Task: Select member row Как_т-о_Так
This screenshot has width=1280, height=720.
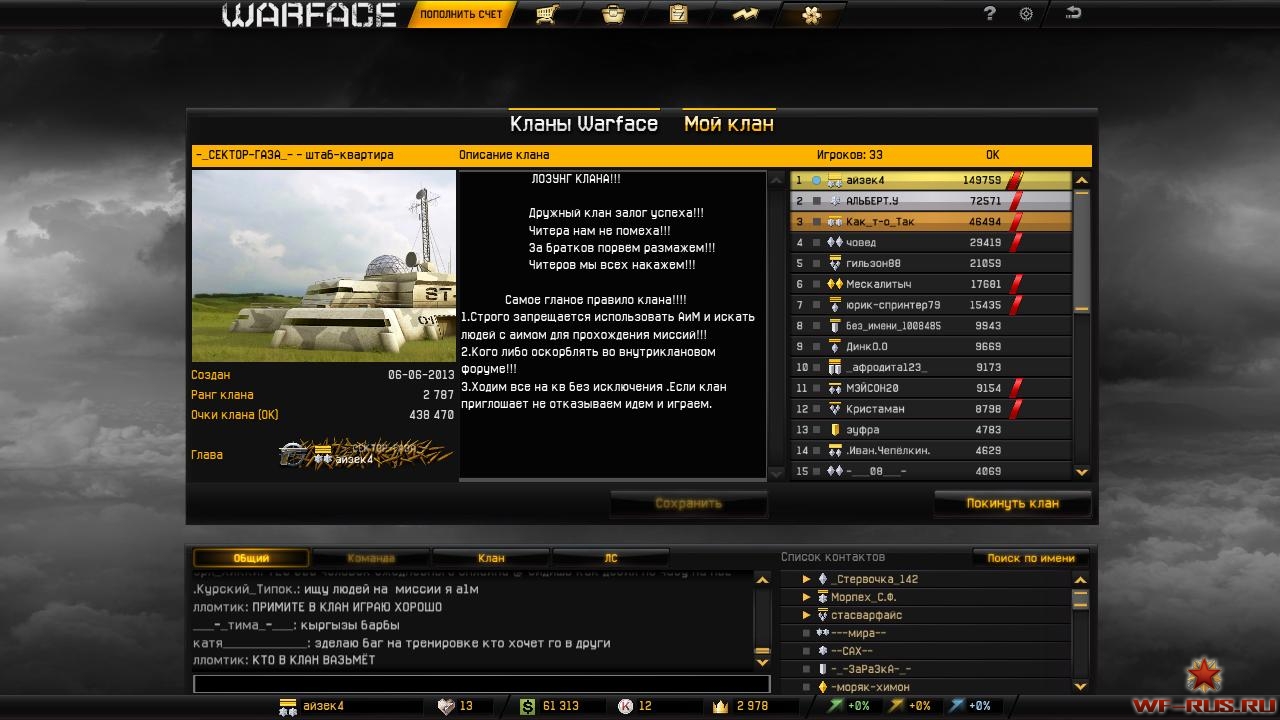Action: tap(931, 222)
